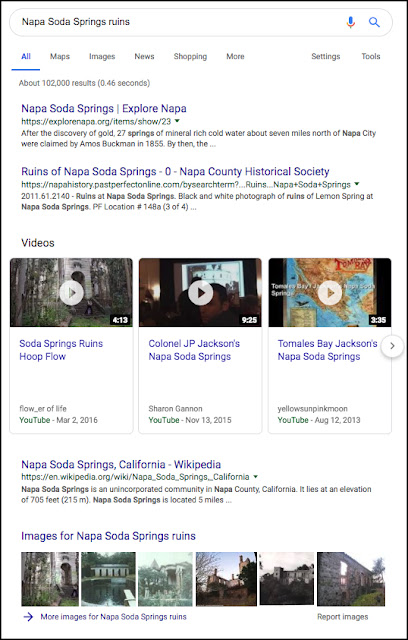Click the Videos section heading
This screenshot has height=640, width=408.
point(38,243)
